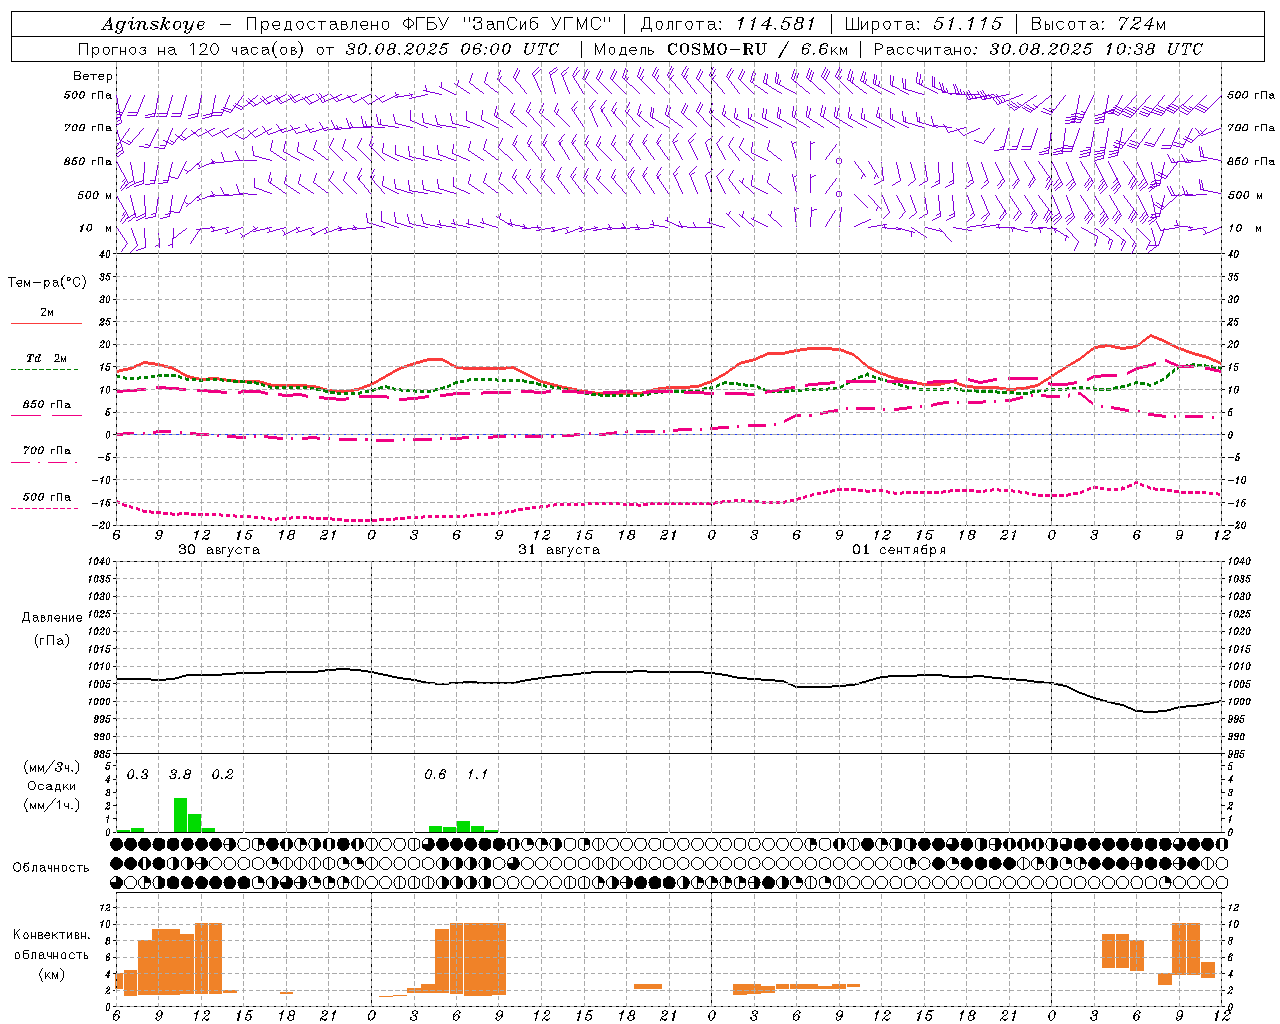Screen dimensions: 1280x1024
Task: Click the (мм/1ч.) unit label
Action: pyautogui.click(x=52, y=805)
